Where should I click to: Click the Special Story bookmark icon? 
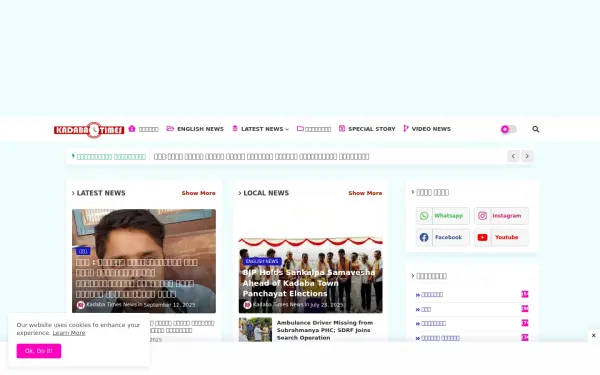tap(342, 129)
